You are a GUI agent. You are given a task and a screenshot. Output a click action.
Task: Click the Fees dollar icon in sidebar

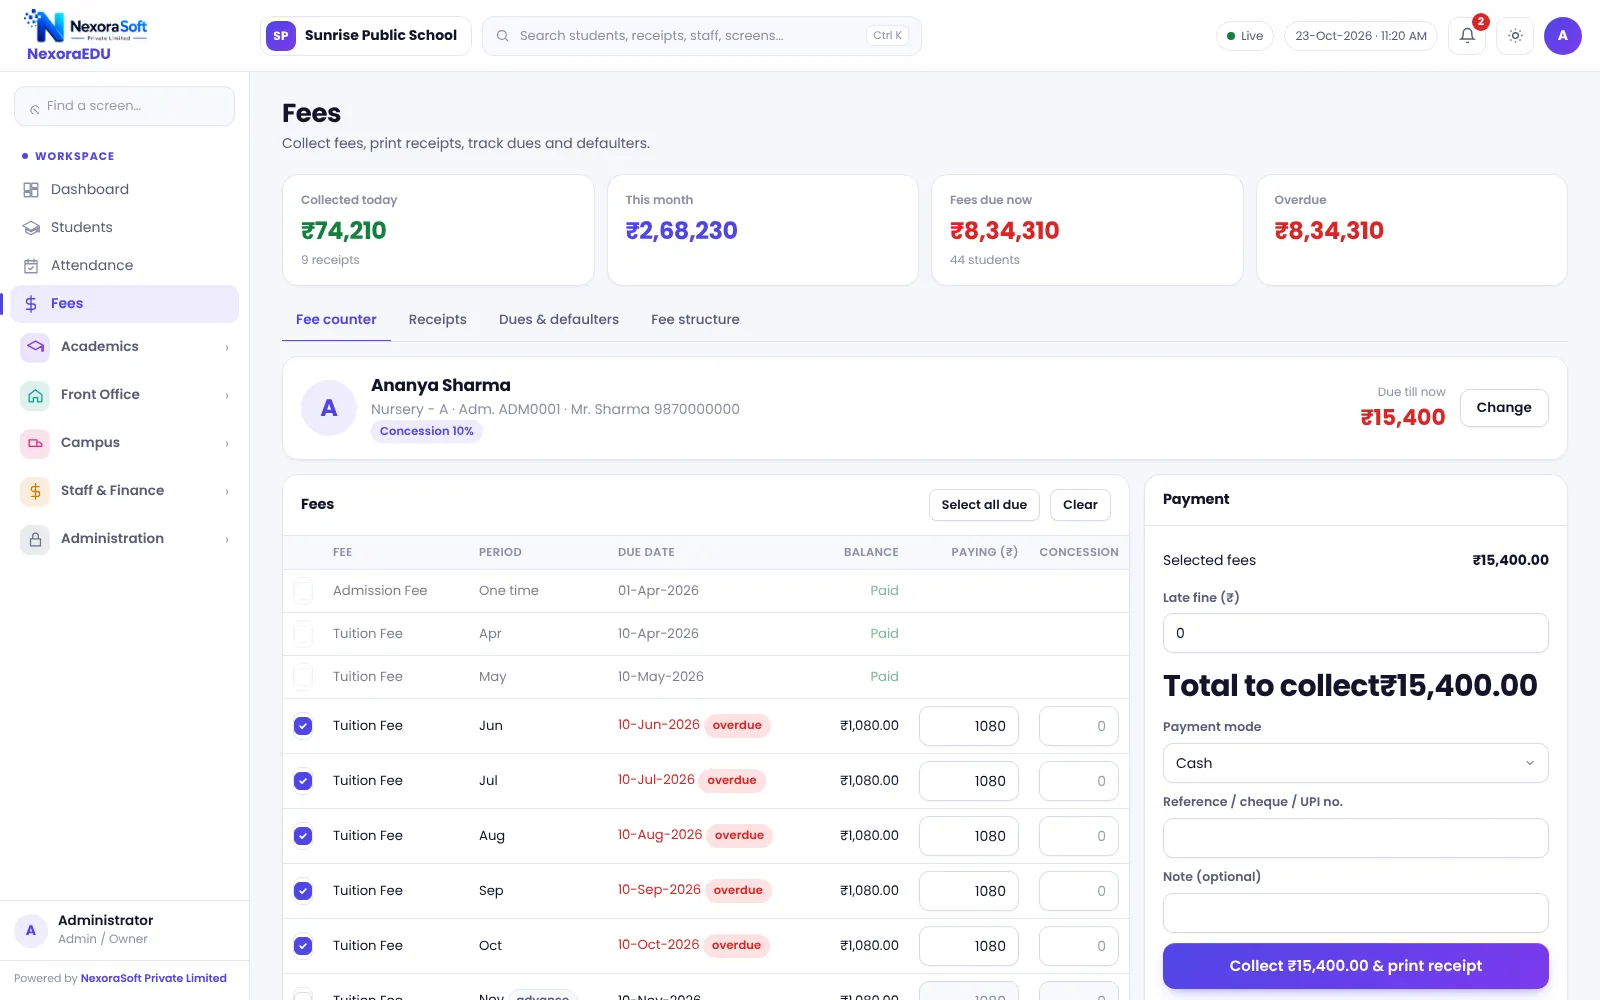coord(31,304)
